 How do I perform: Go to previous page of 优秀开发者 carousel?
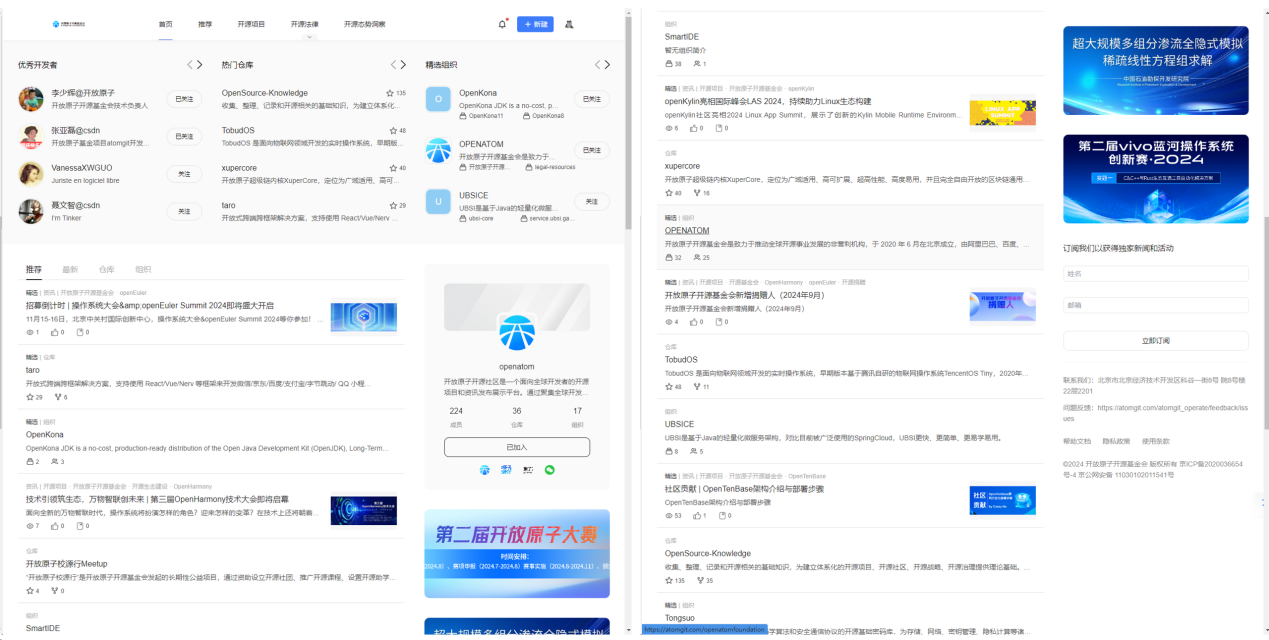point(190,65)
